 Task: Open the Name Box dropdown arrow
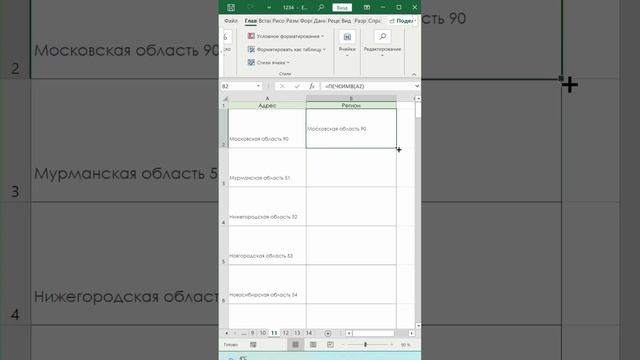258,86
